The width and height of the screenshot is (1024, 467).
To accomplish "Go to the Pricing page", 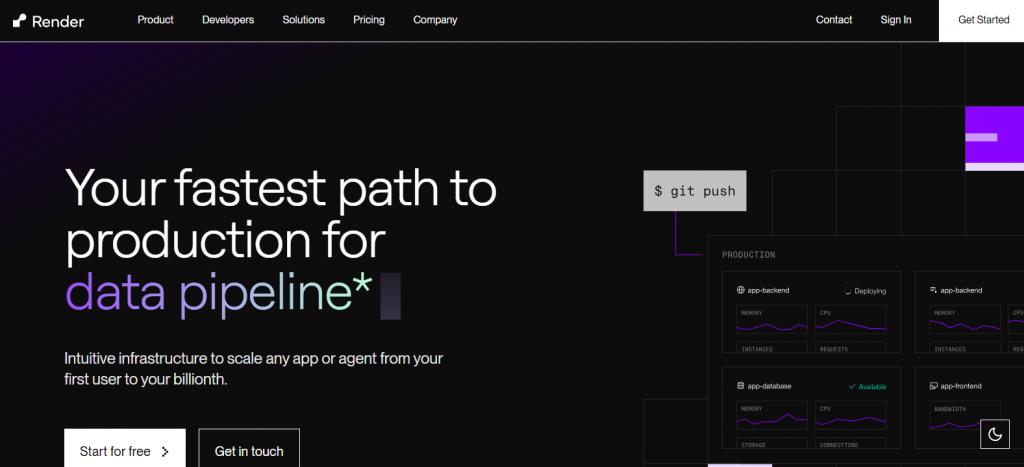I will click(x=369, y=20).
